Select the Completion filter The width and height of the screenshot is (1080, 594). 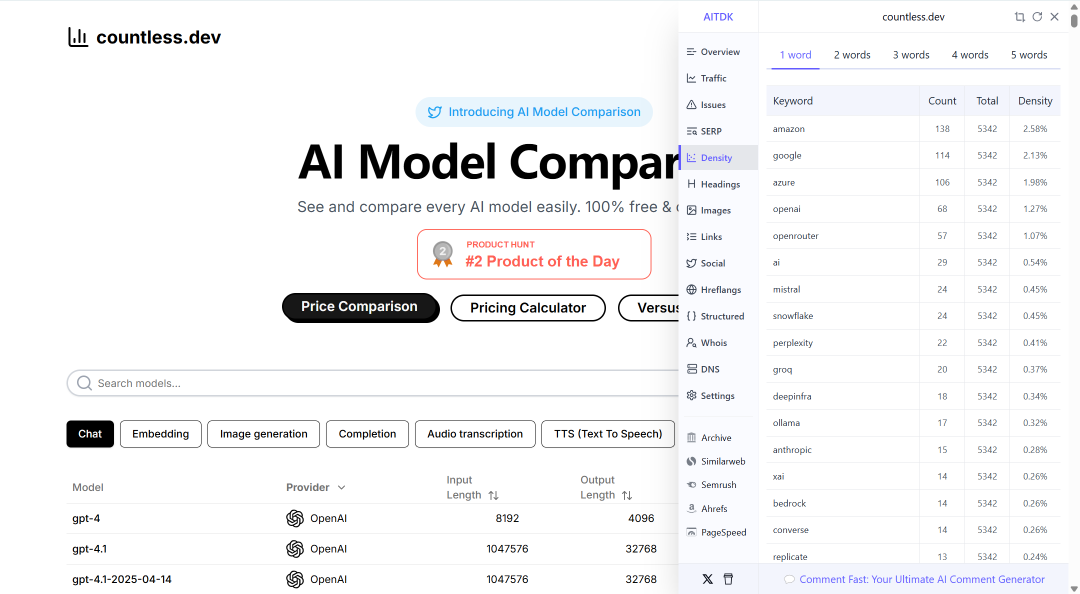367,434
